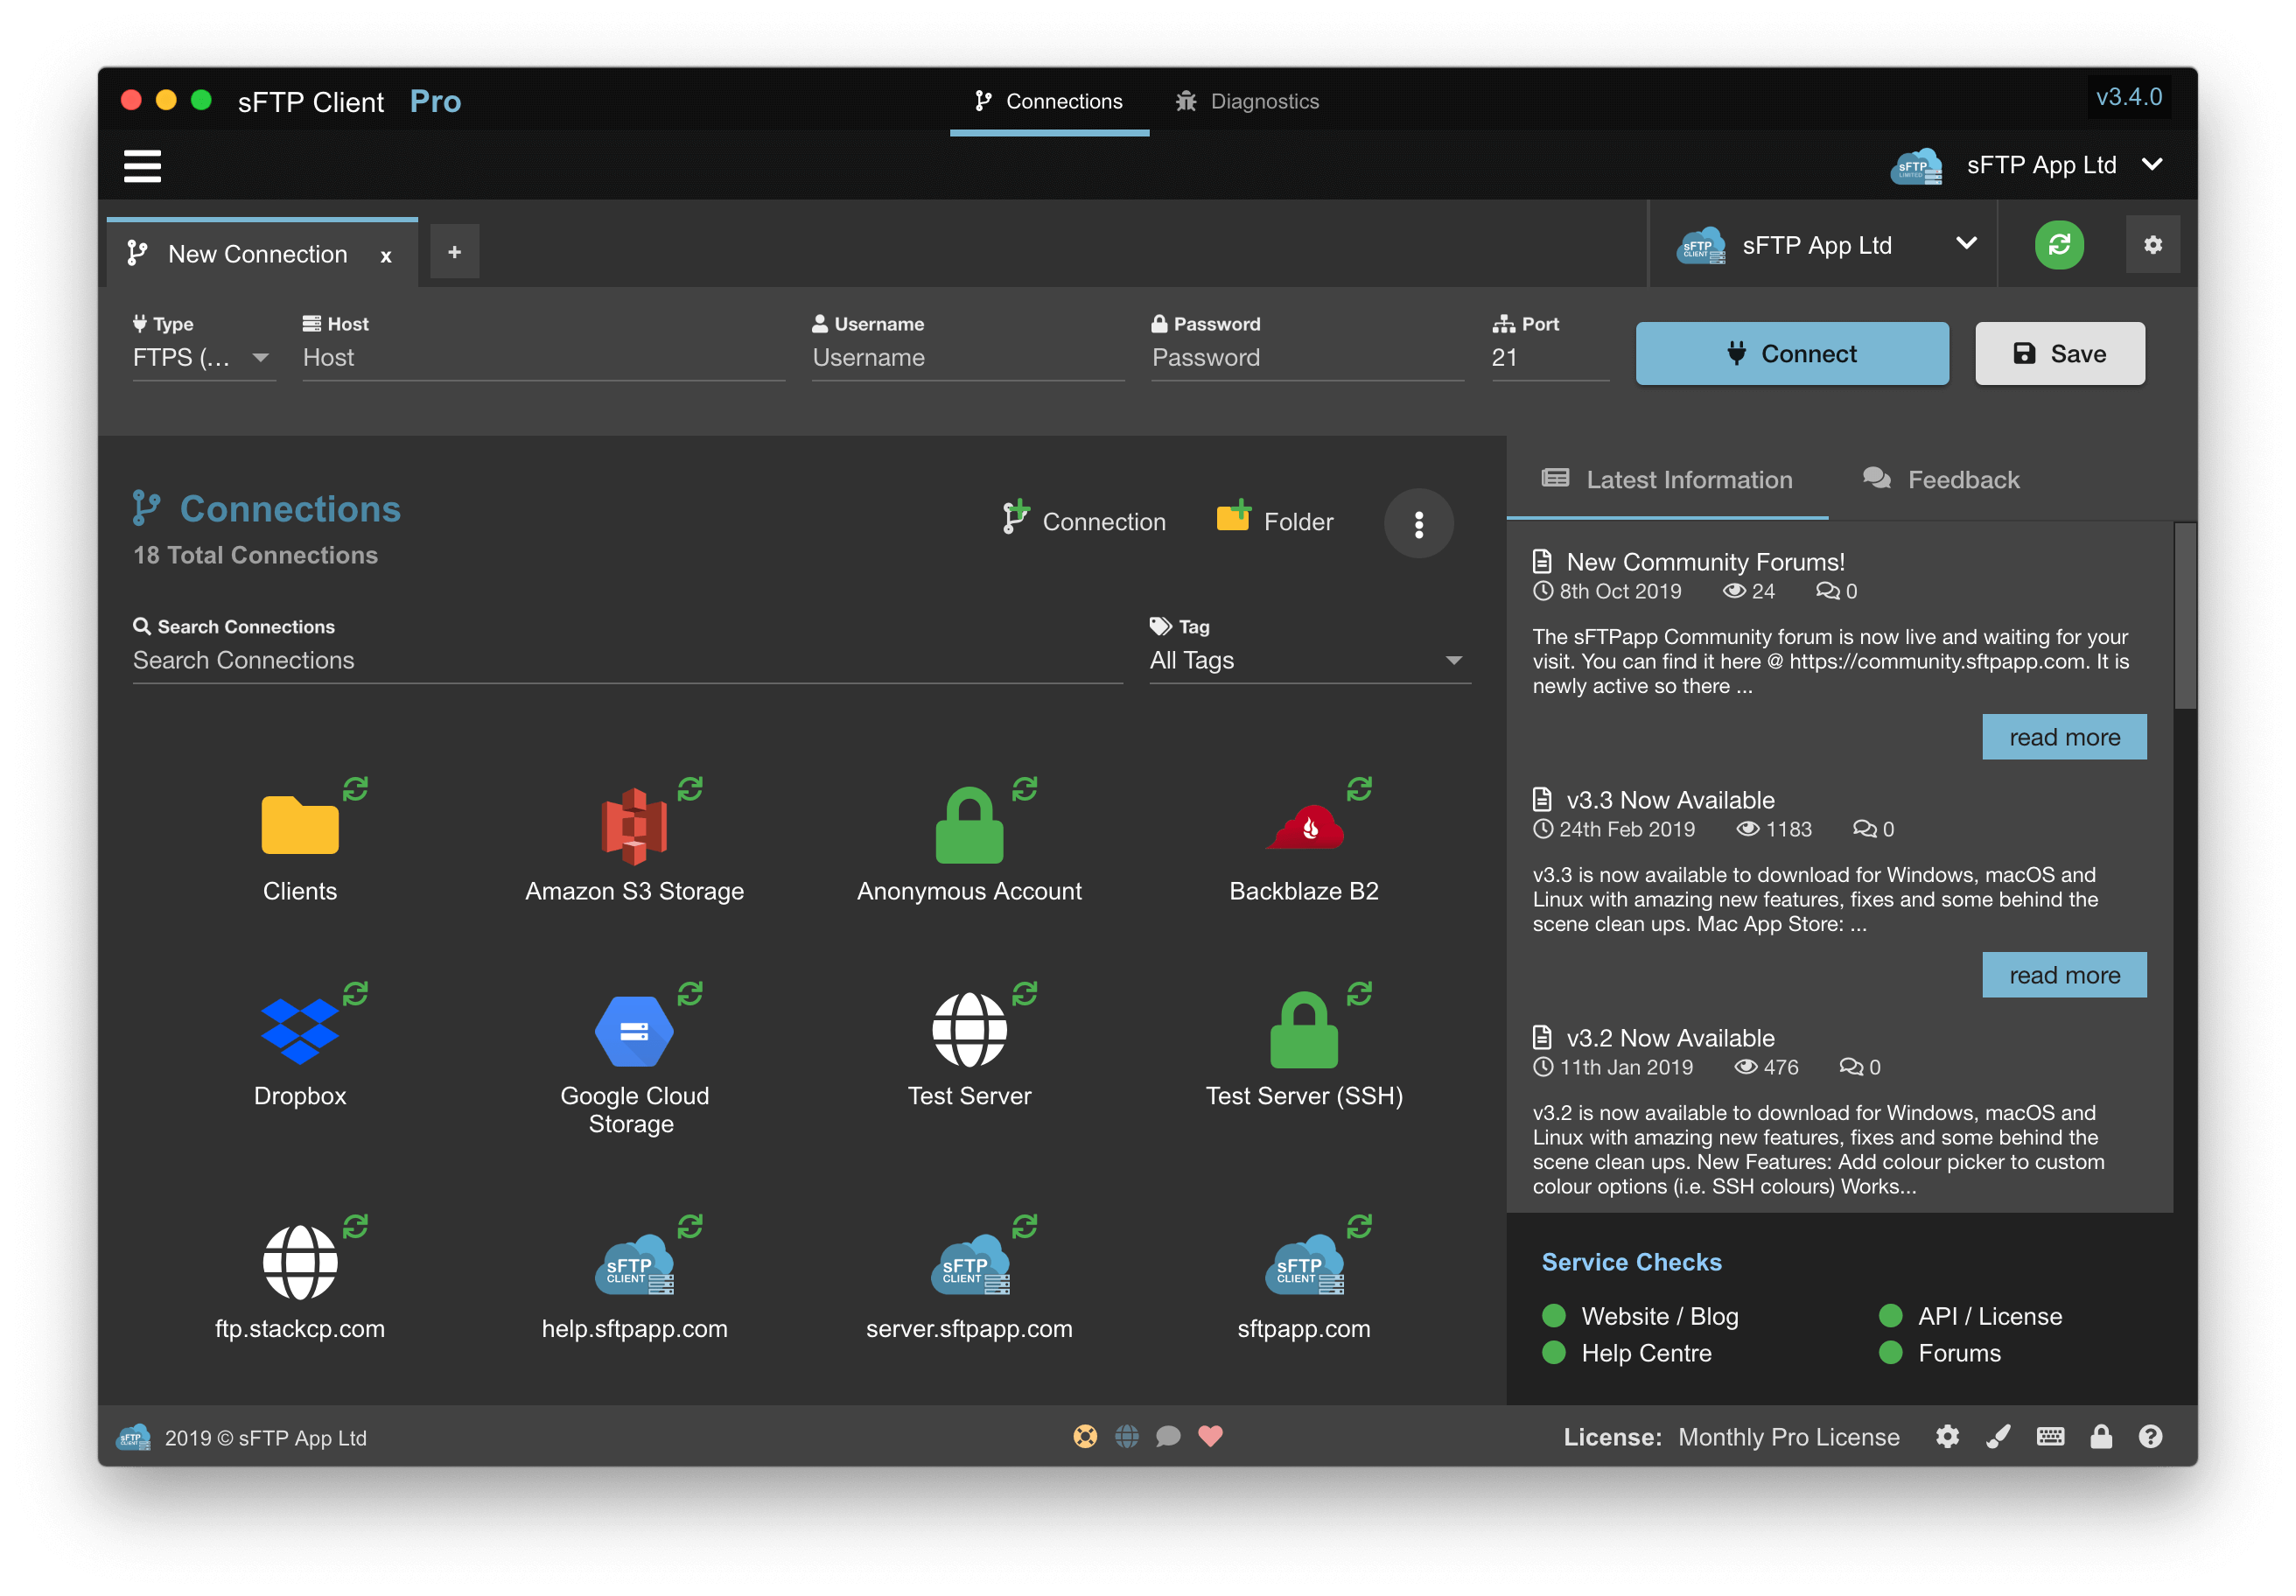The width and height of the screenshot is (2296, 1596).
Task: Toggle sync on the Clients folder
Action: pyautogui.click(x=355, y=788)
